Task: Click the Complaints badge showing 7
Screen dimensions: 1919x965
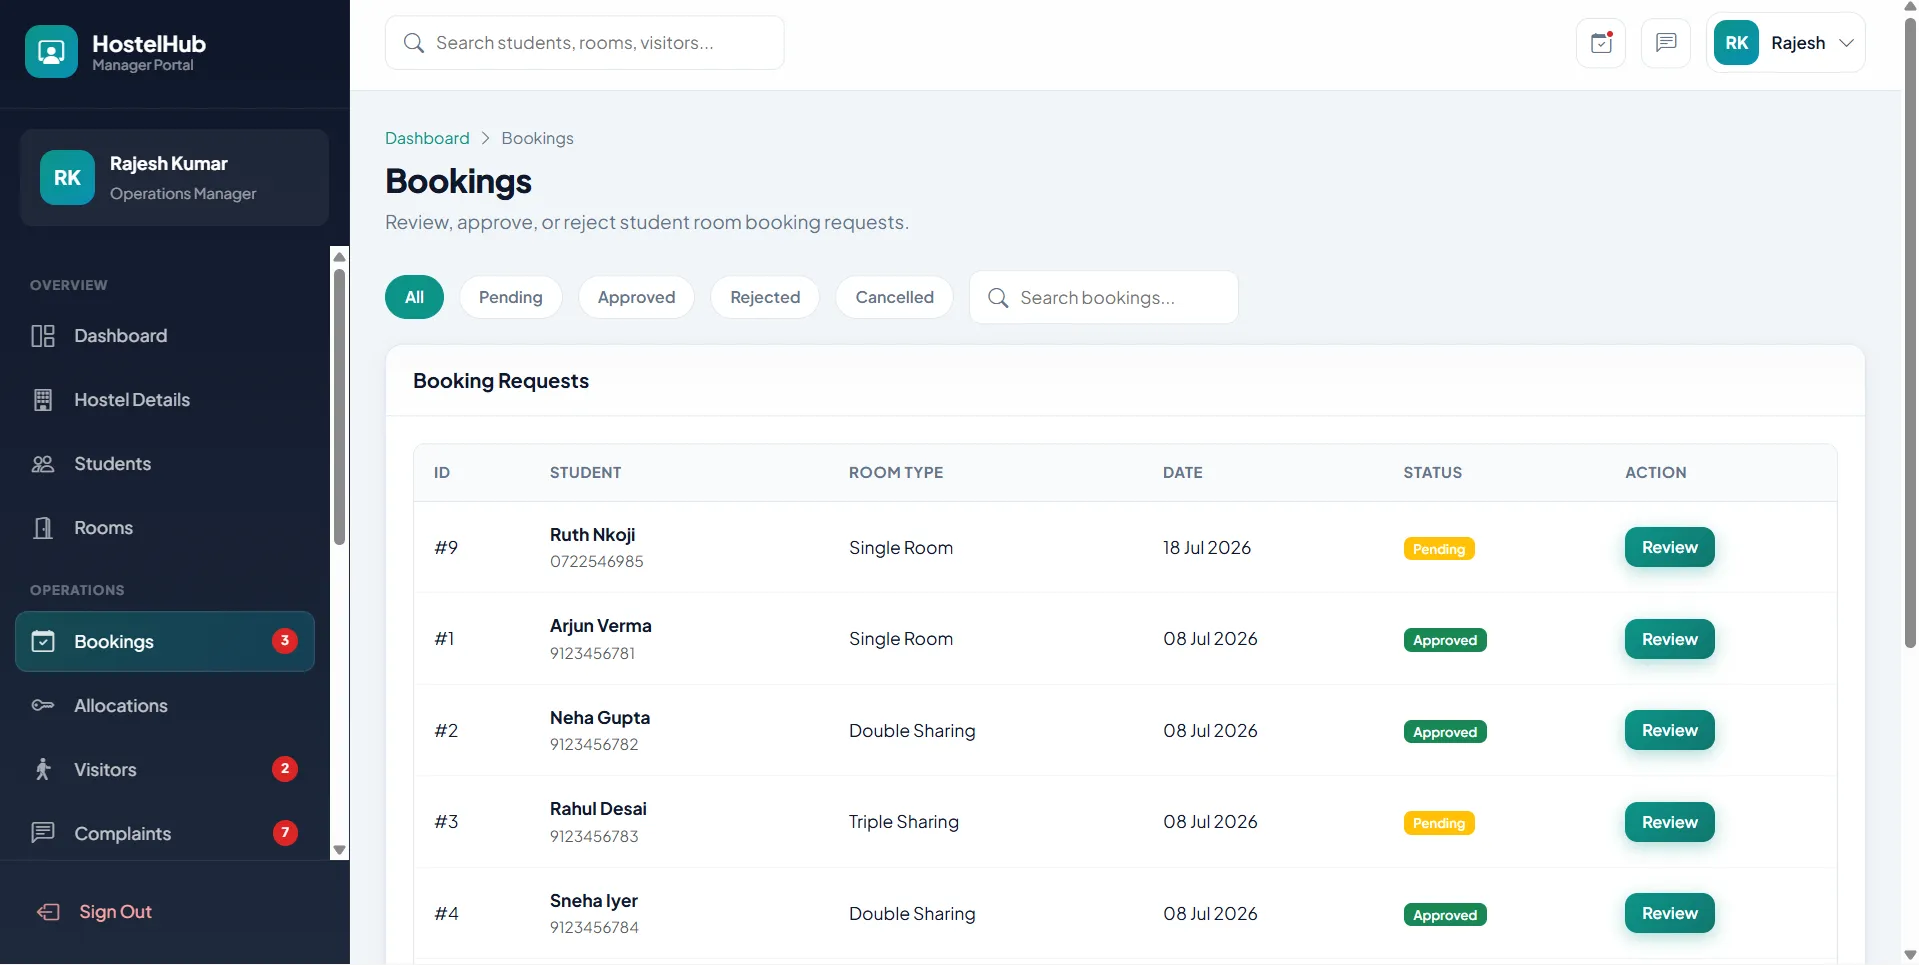Action: click(285, 833)
